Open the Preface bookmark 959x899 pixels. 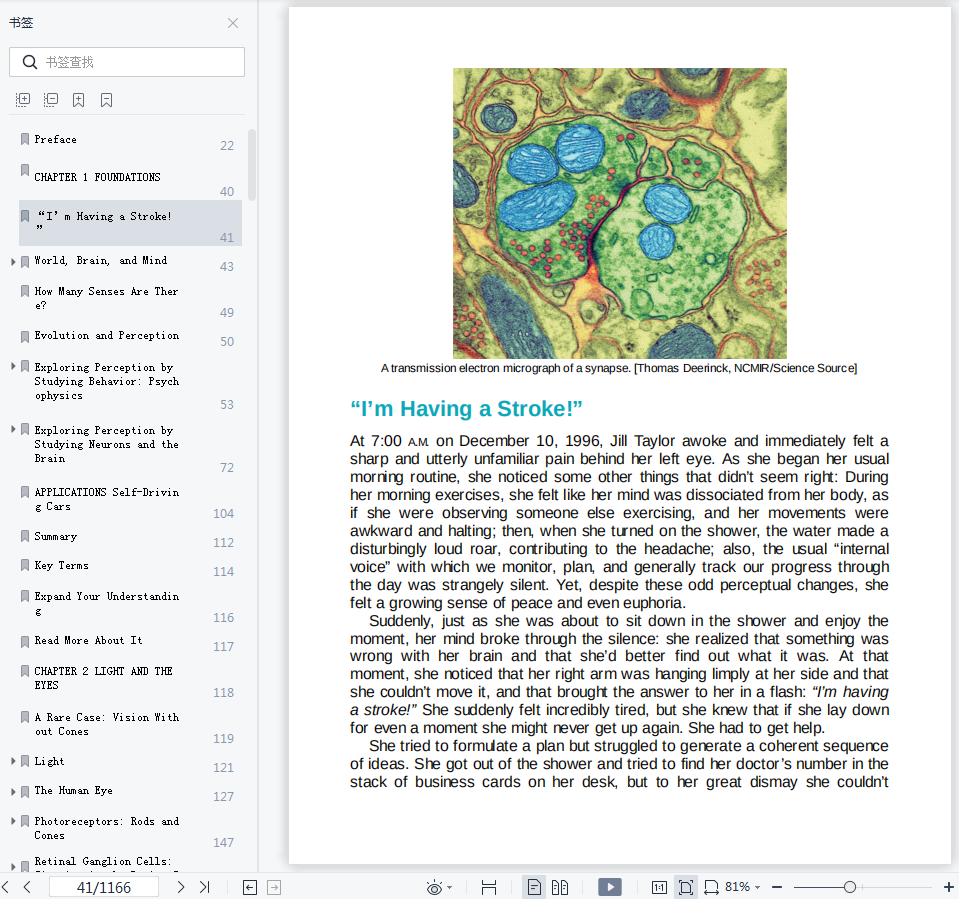point(56,139)
